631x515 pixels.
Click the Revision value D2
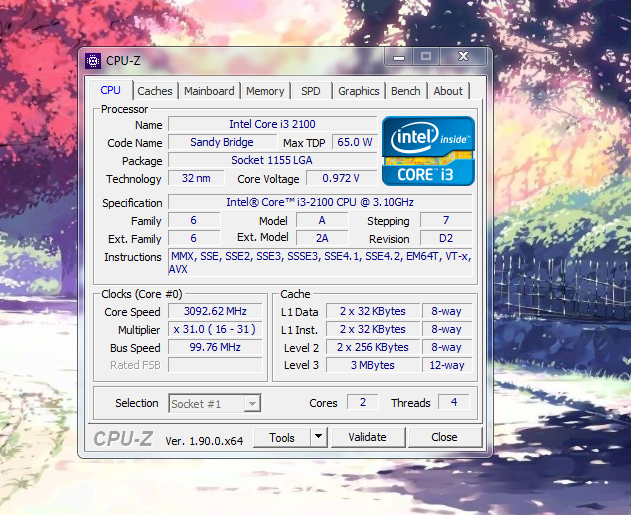coord(446,238)
